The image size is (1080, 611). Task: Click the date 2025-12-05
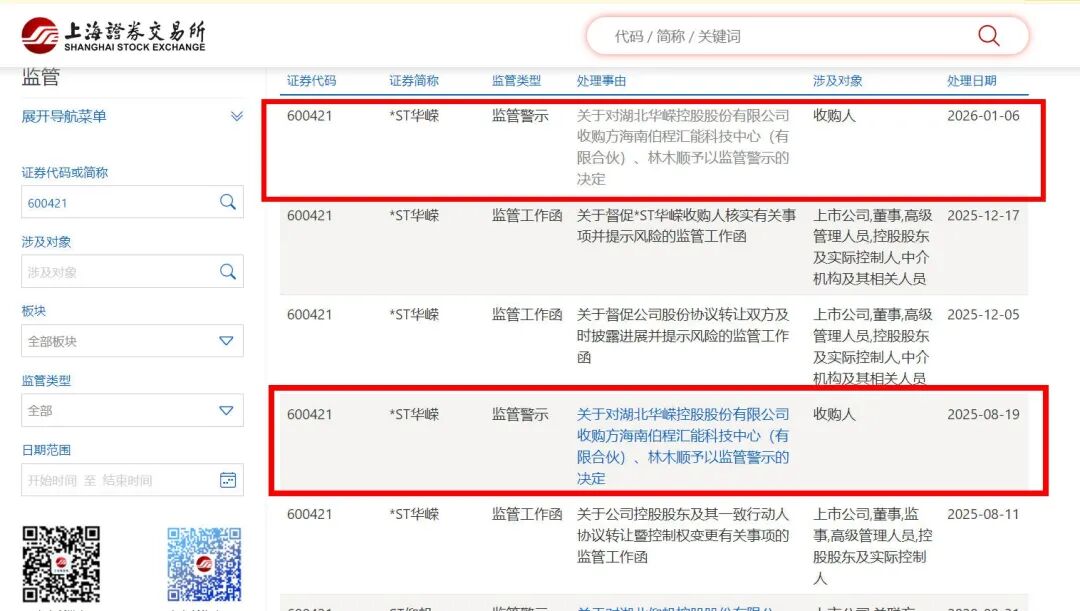[983, 315]
